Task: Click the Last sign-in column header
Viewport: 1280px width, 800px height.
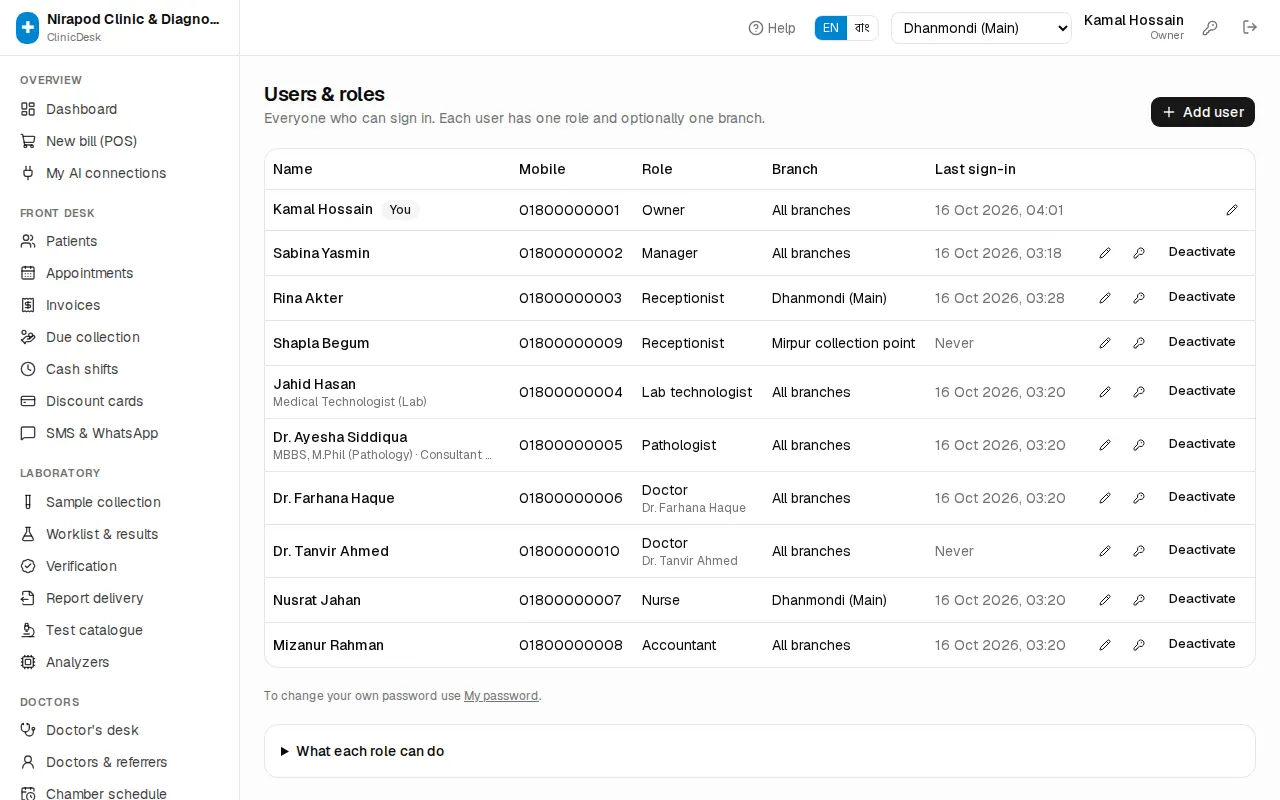Action: click(x=975, y=169)
